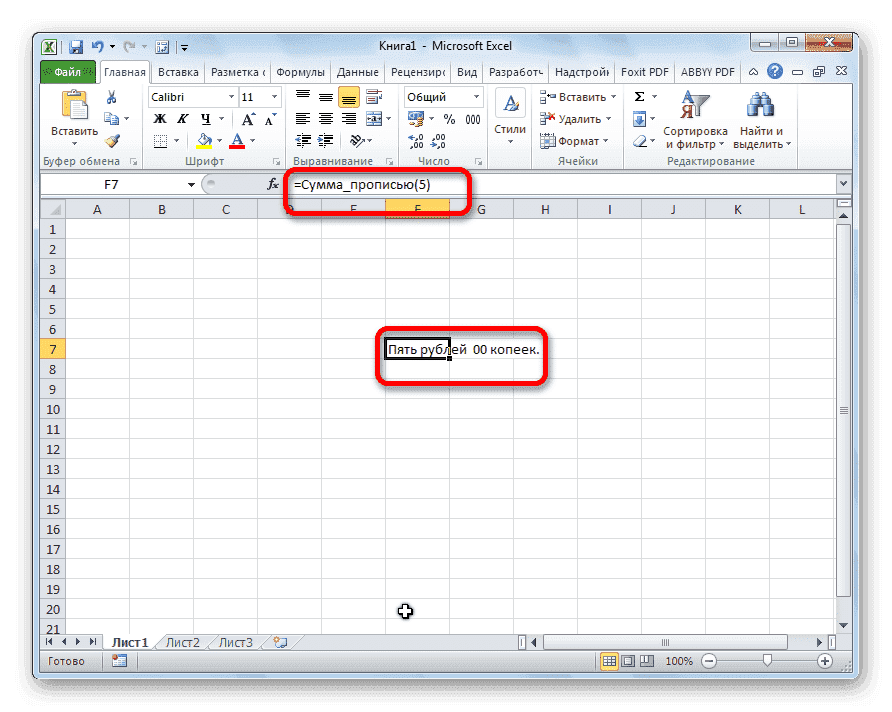Cut the selection with the Scissors icon
892x712 pixels.
pos(109,97)
